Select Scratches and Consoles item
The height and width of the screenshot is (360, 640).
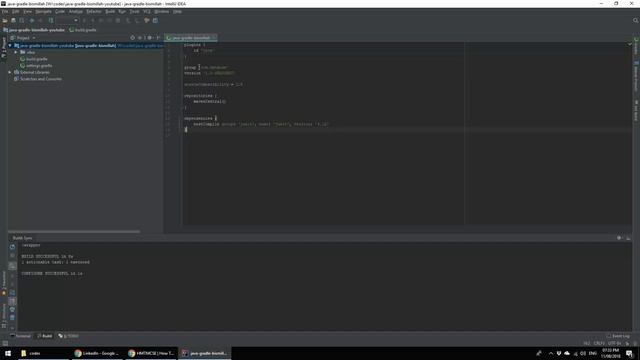(x=38, y=79)
